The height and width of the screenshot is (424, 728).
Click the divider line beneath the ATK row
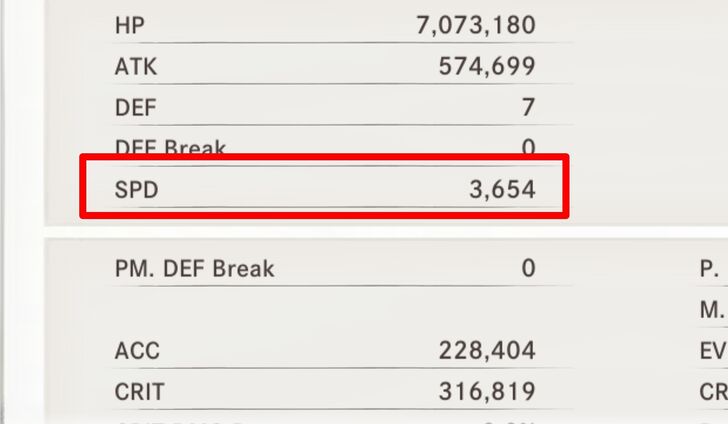(x=340, y=85)
